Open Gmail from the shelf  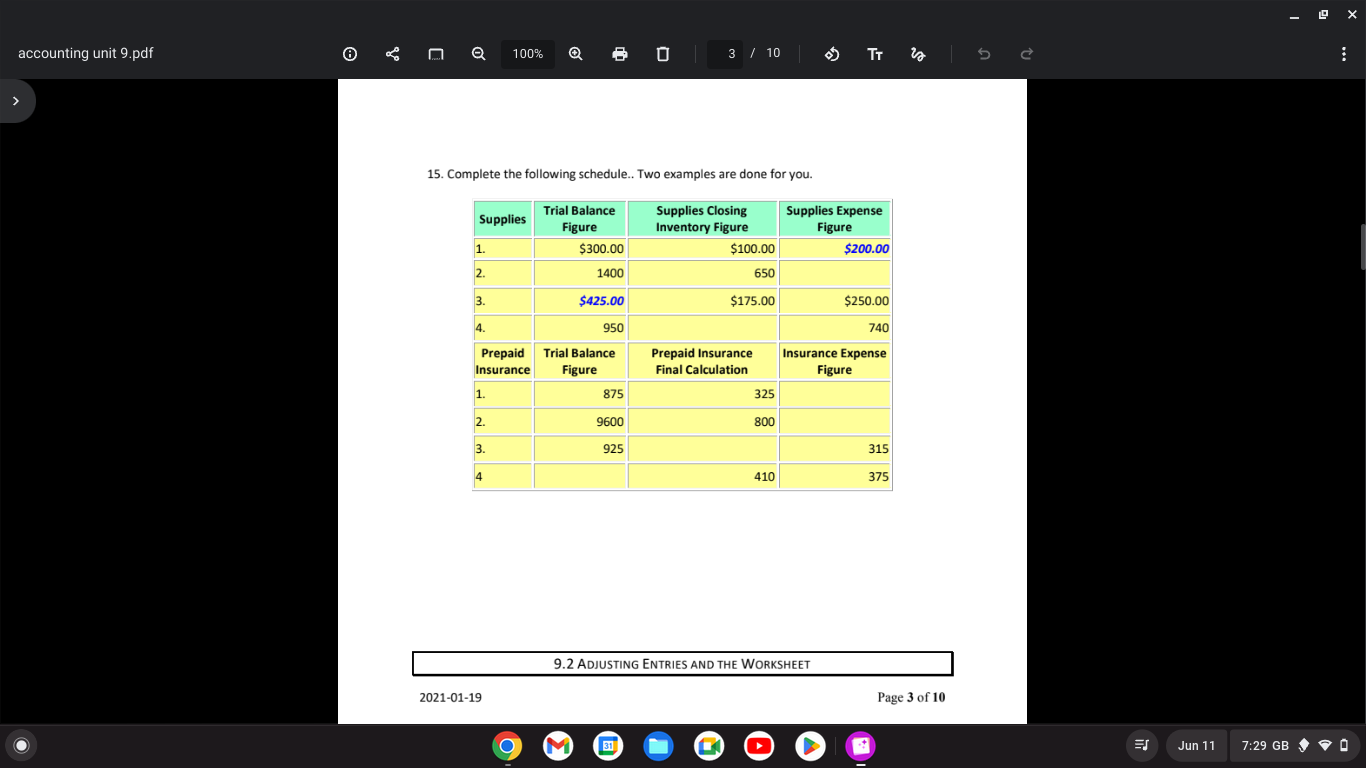557,745
